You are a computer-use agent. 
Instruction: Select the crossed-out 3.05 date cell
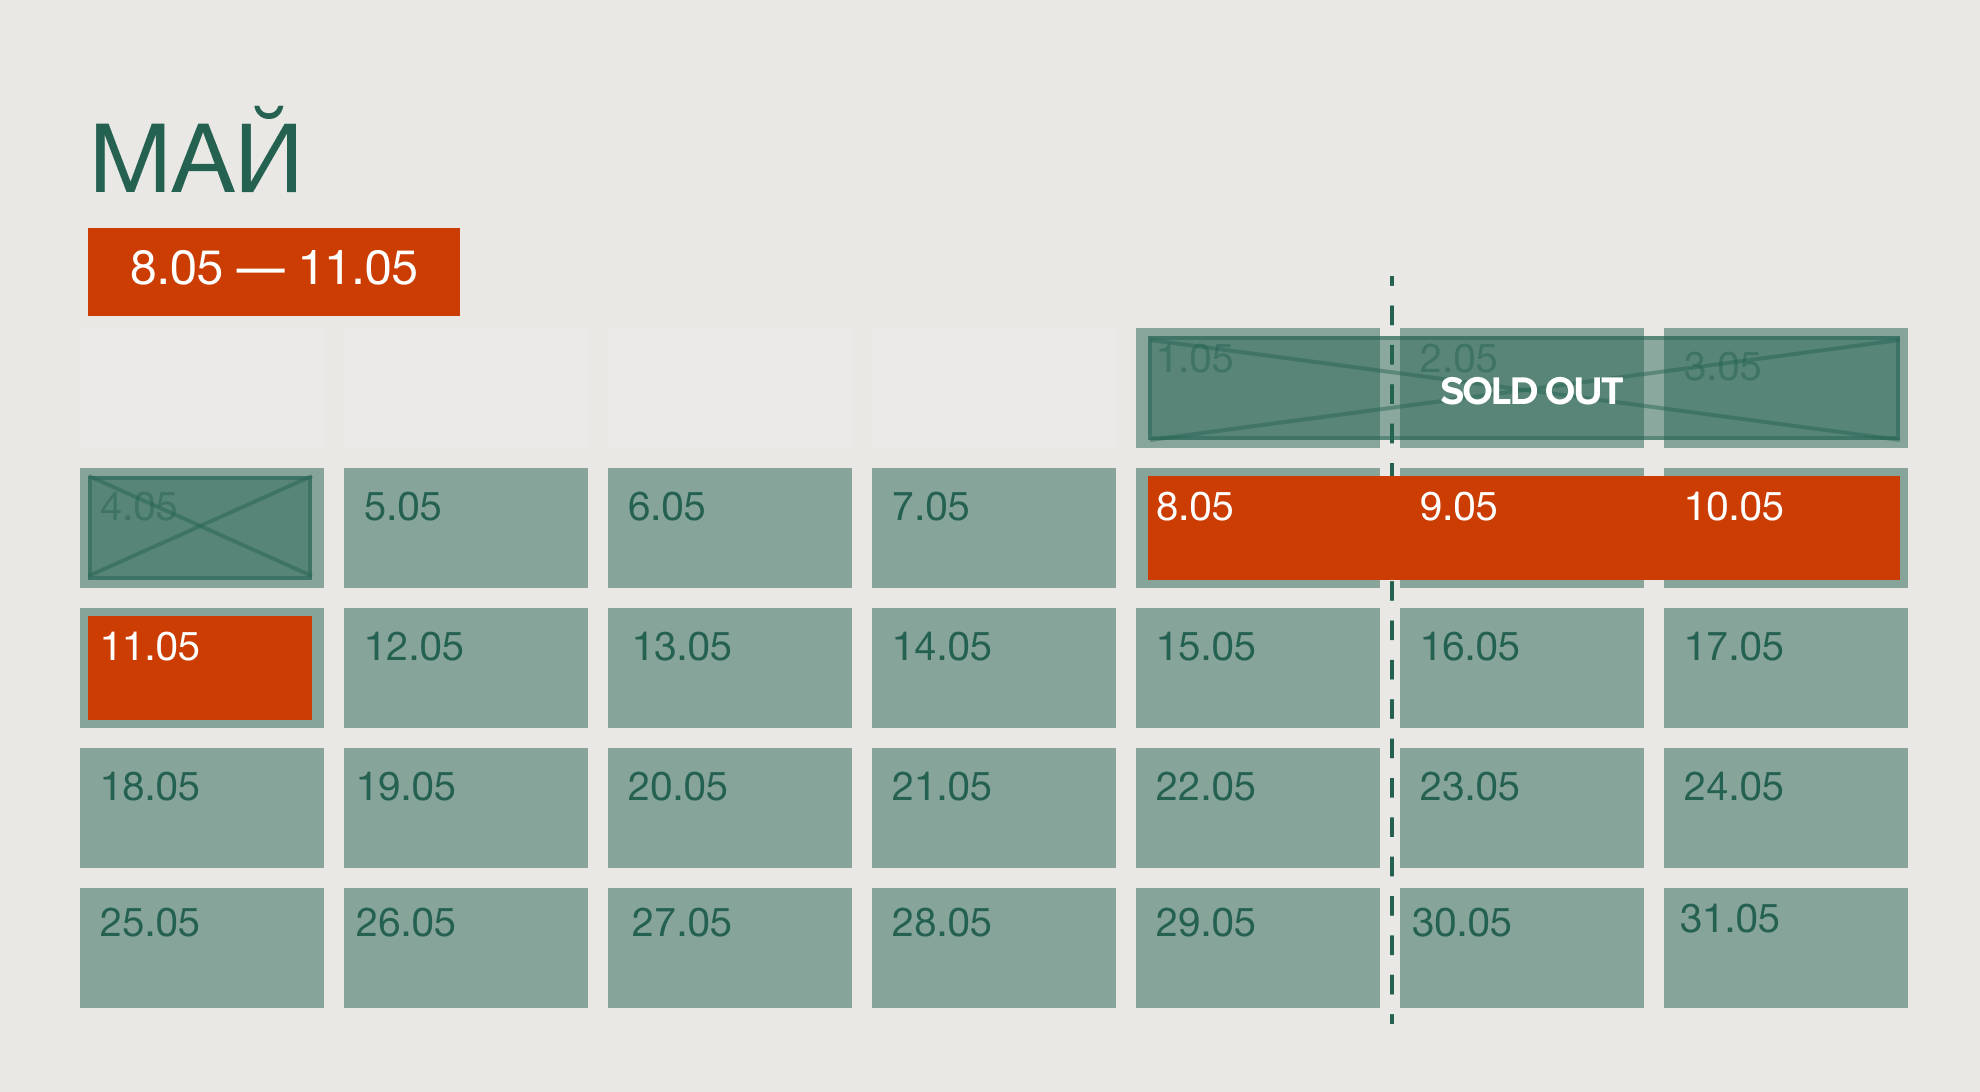tap(1785, 388)
